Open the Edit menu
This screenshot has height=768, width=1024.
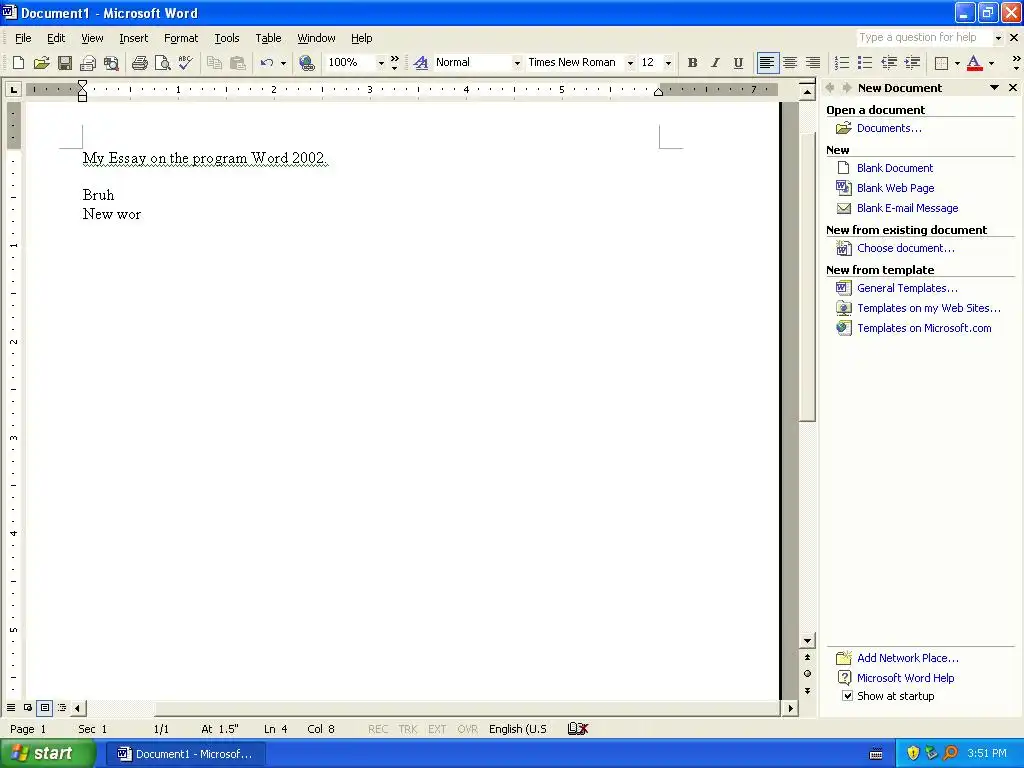[56, 38]
